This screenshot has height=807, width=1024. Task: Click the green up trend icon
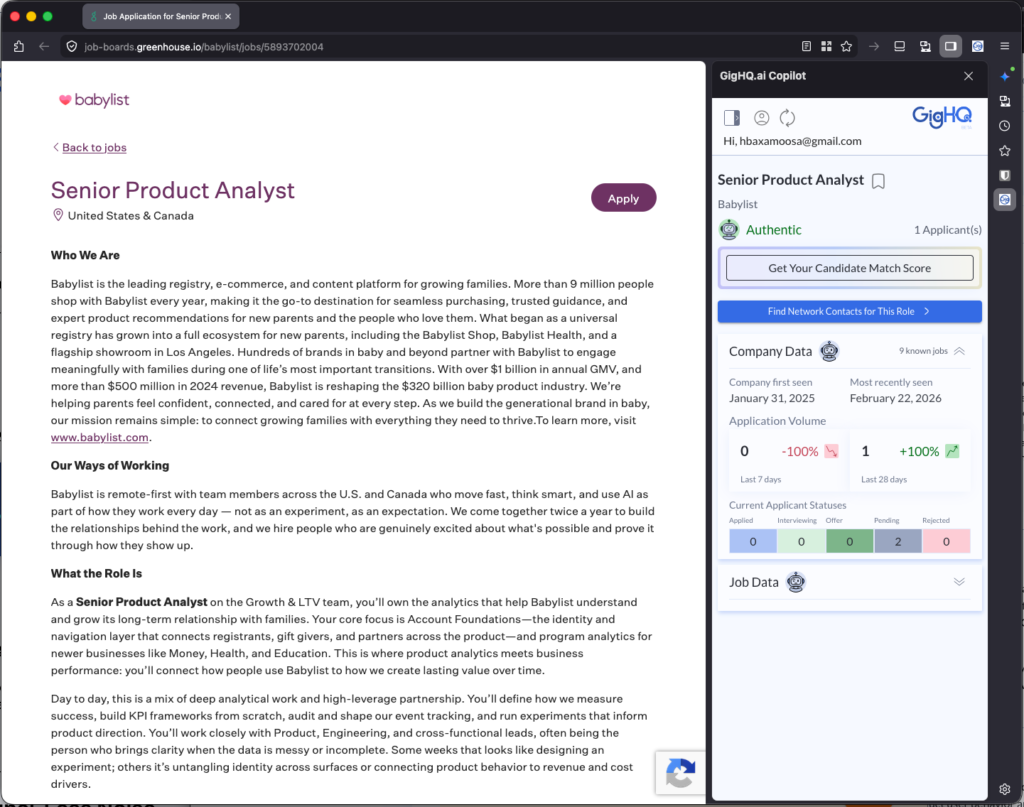tap(952, 451)
